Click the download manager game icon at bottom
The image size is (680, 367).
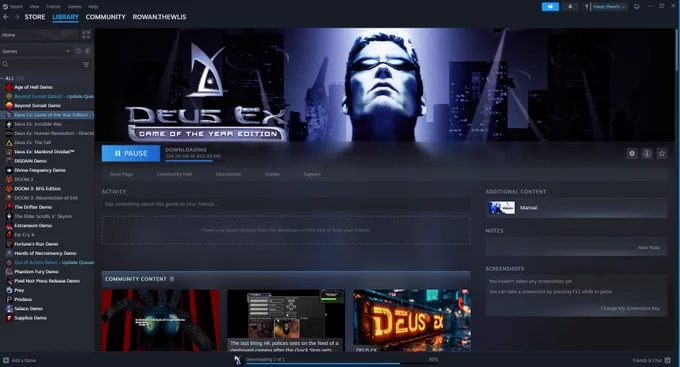tap(237, 360)
